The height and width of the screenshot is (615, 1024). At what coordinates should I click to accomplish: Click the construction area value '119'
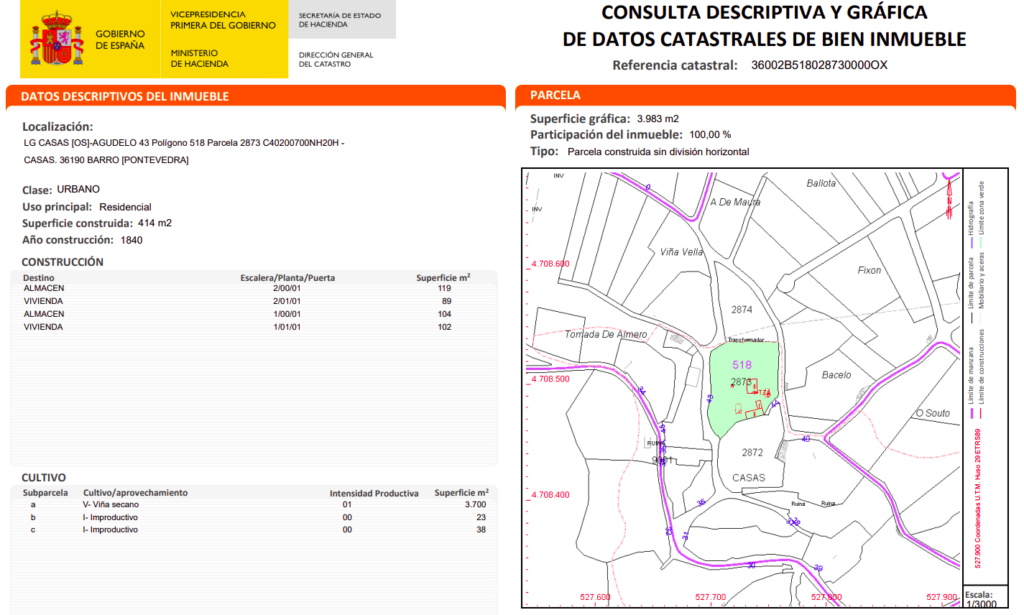click(444, 288)
